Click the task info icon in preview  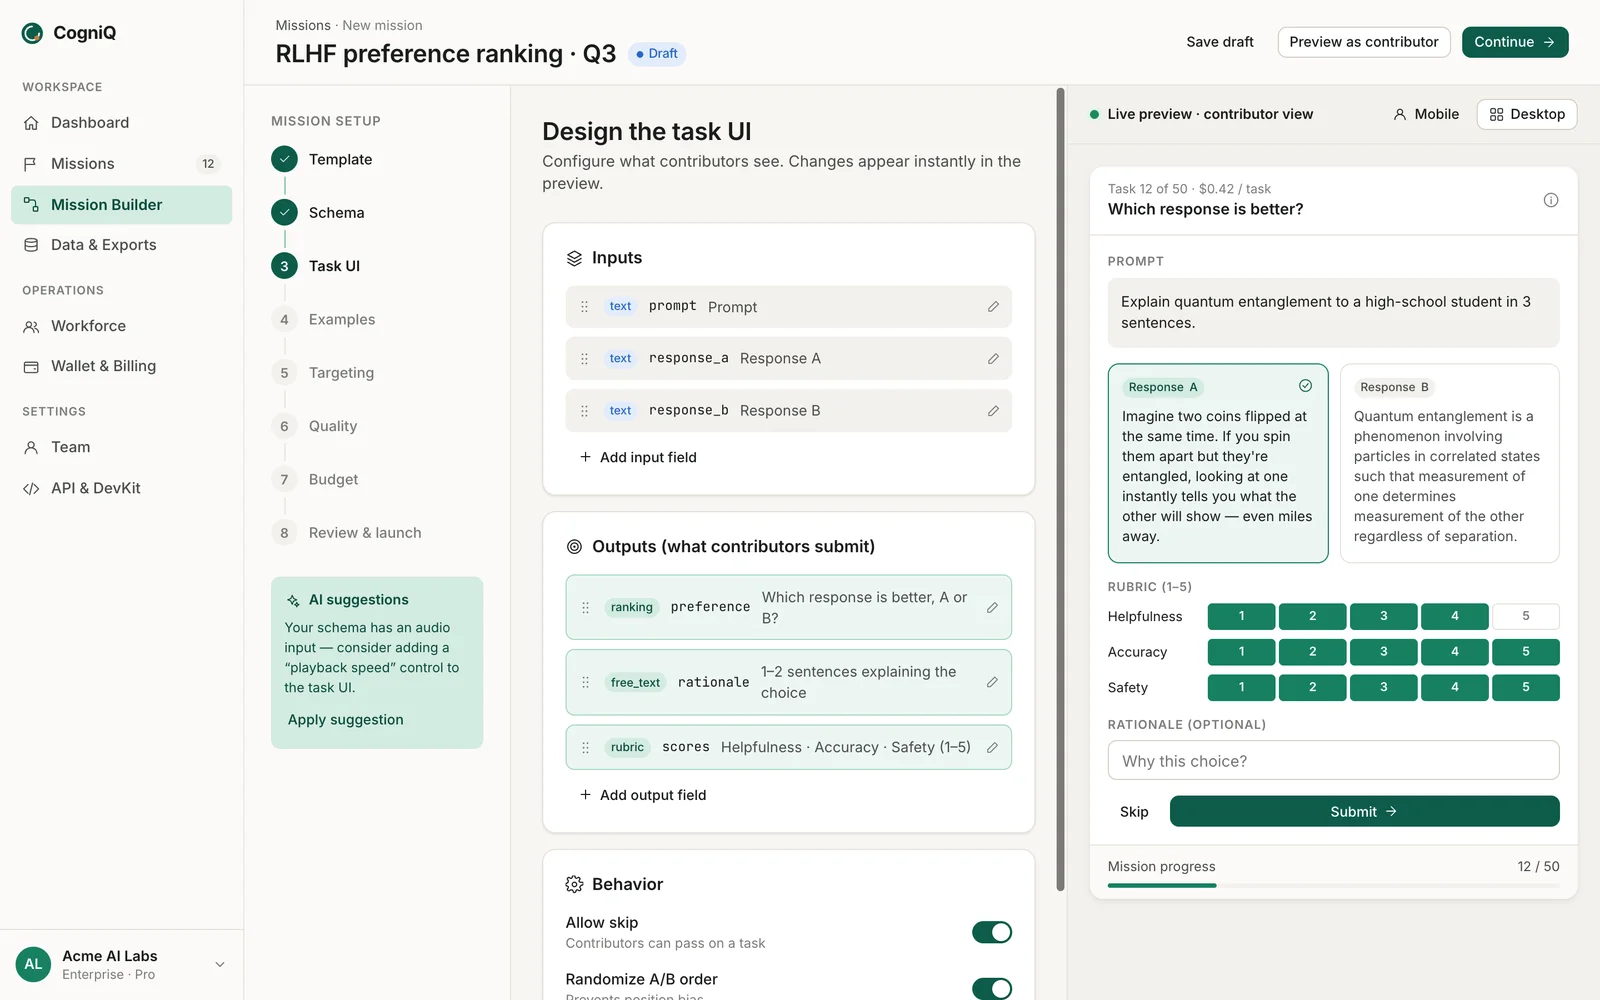click(1551, 200)
